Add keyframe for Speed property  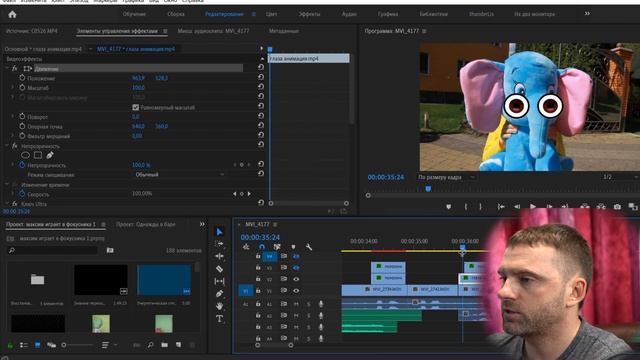pos(242,194)
